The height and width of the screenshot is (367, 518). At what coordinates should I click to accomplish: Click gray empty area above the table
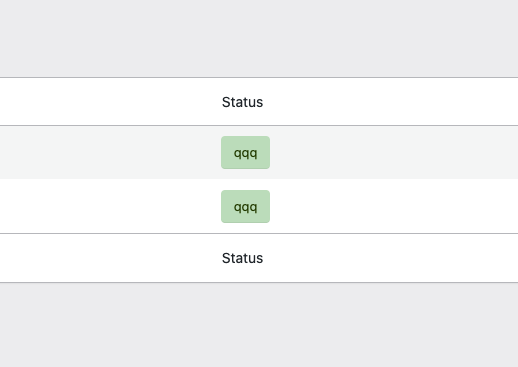tap(259, 38)
